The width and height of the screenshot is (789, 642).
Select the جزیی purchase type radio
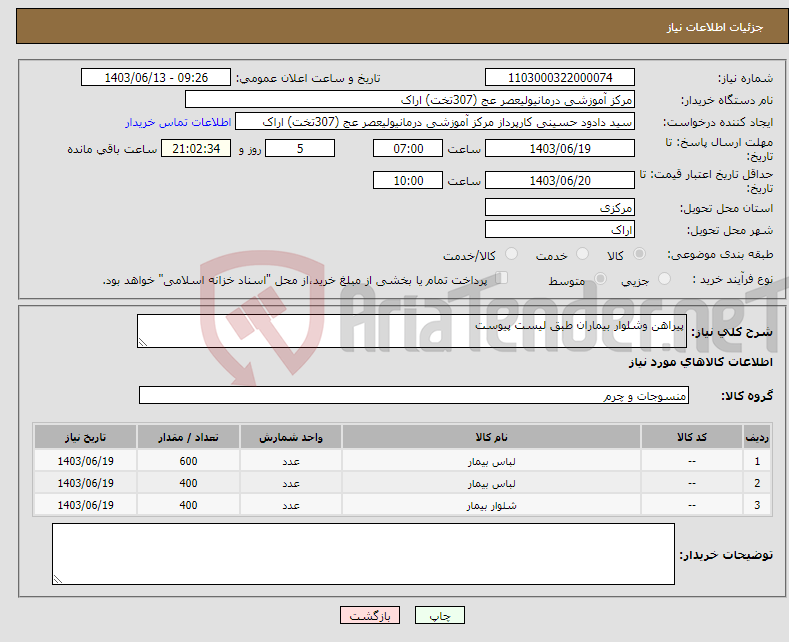tap(664, 279)
